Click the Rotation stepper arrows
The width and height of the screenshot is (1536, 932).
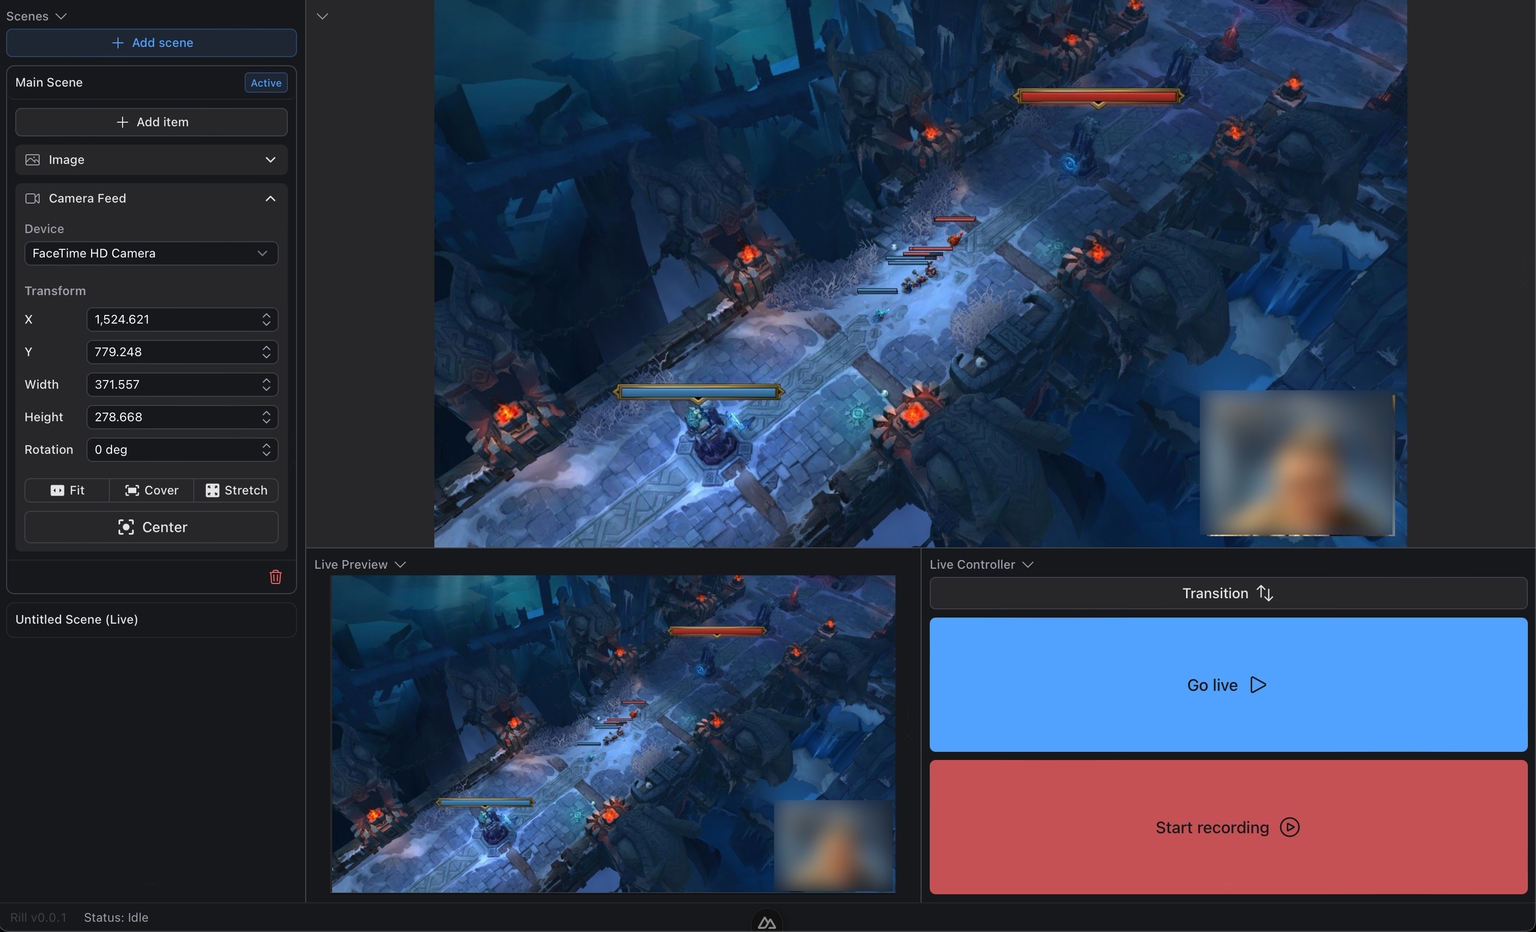tap(266, 450)
